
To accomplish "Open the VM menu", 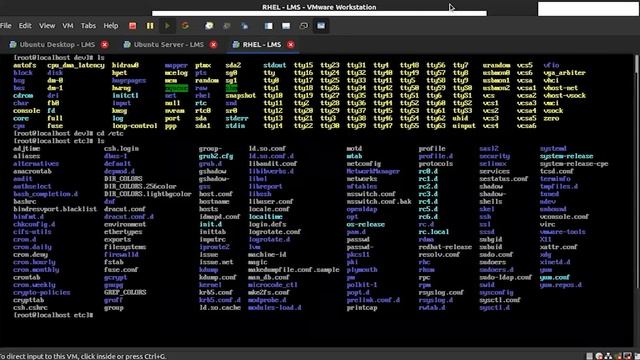I will 68,25.
